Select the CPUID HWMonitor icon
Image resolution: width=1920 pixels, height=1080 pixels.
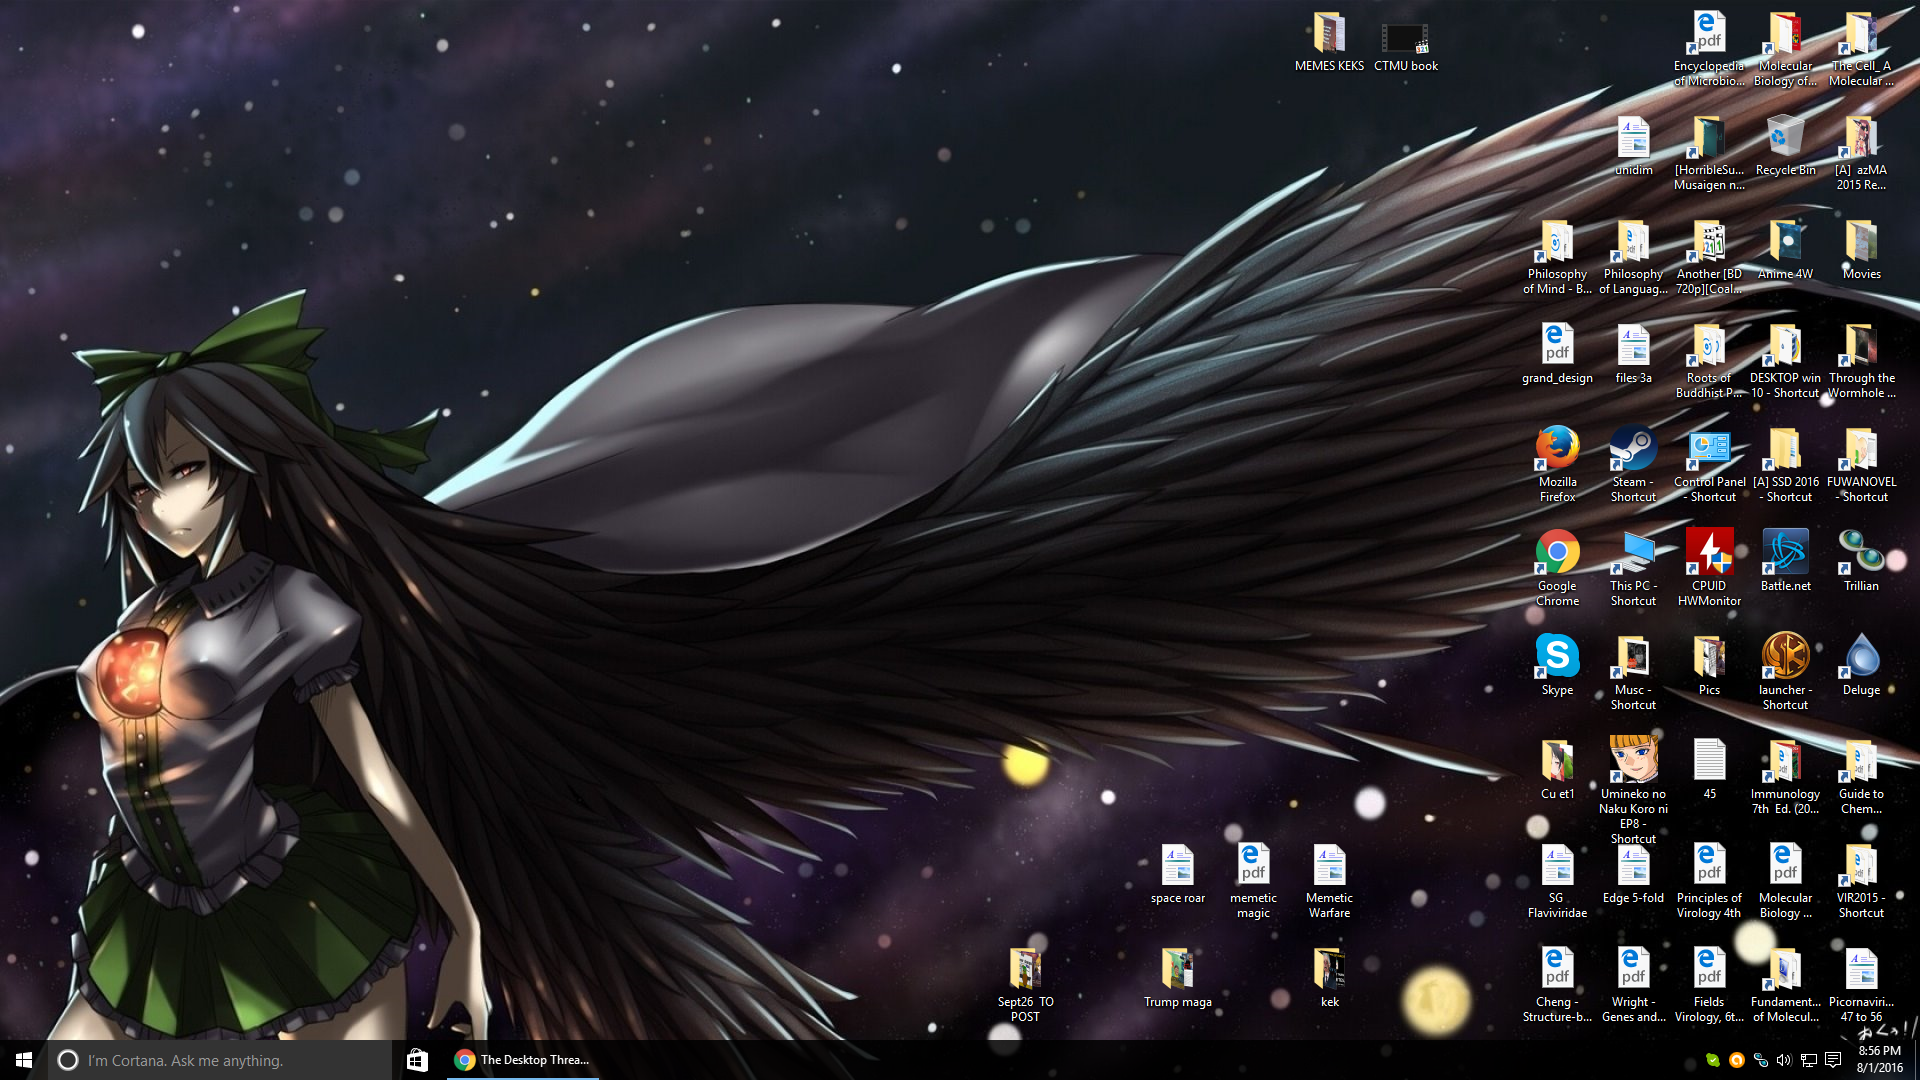pyautogui.click(x=1709, y=569)
